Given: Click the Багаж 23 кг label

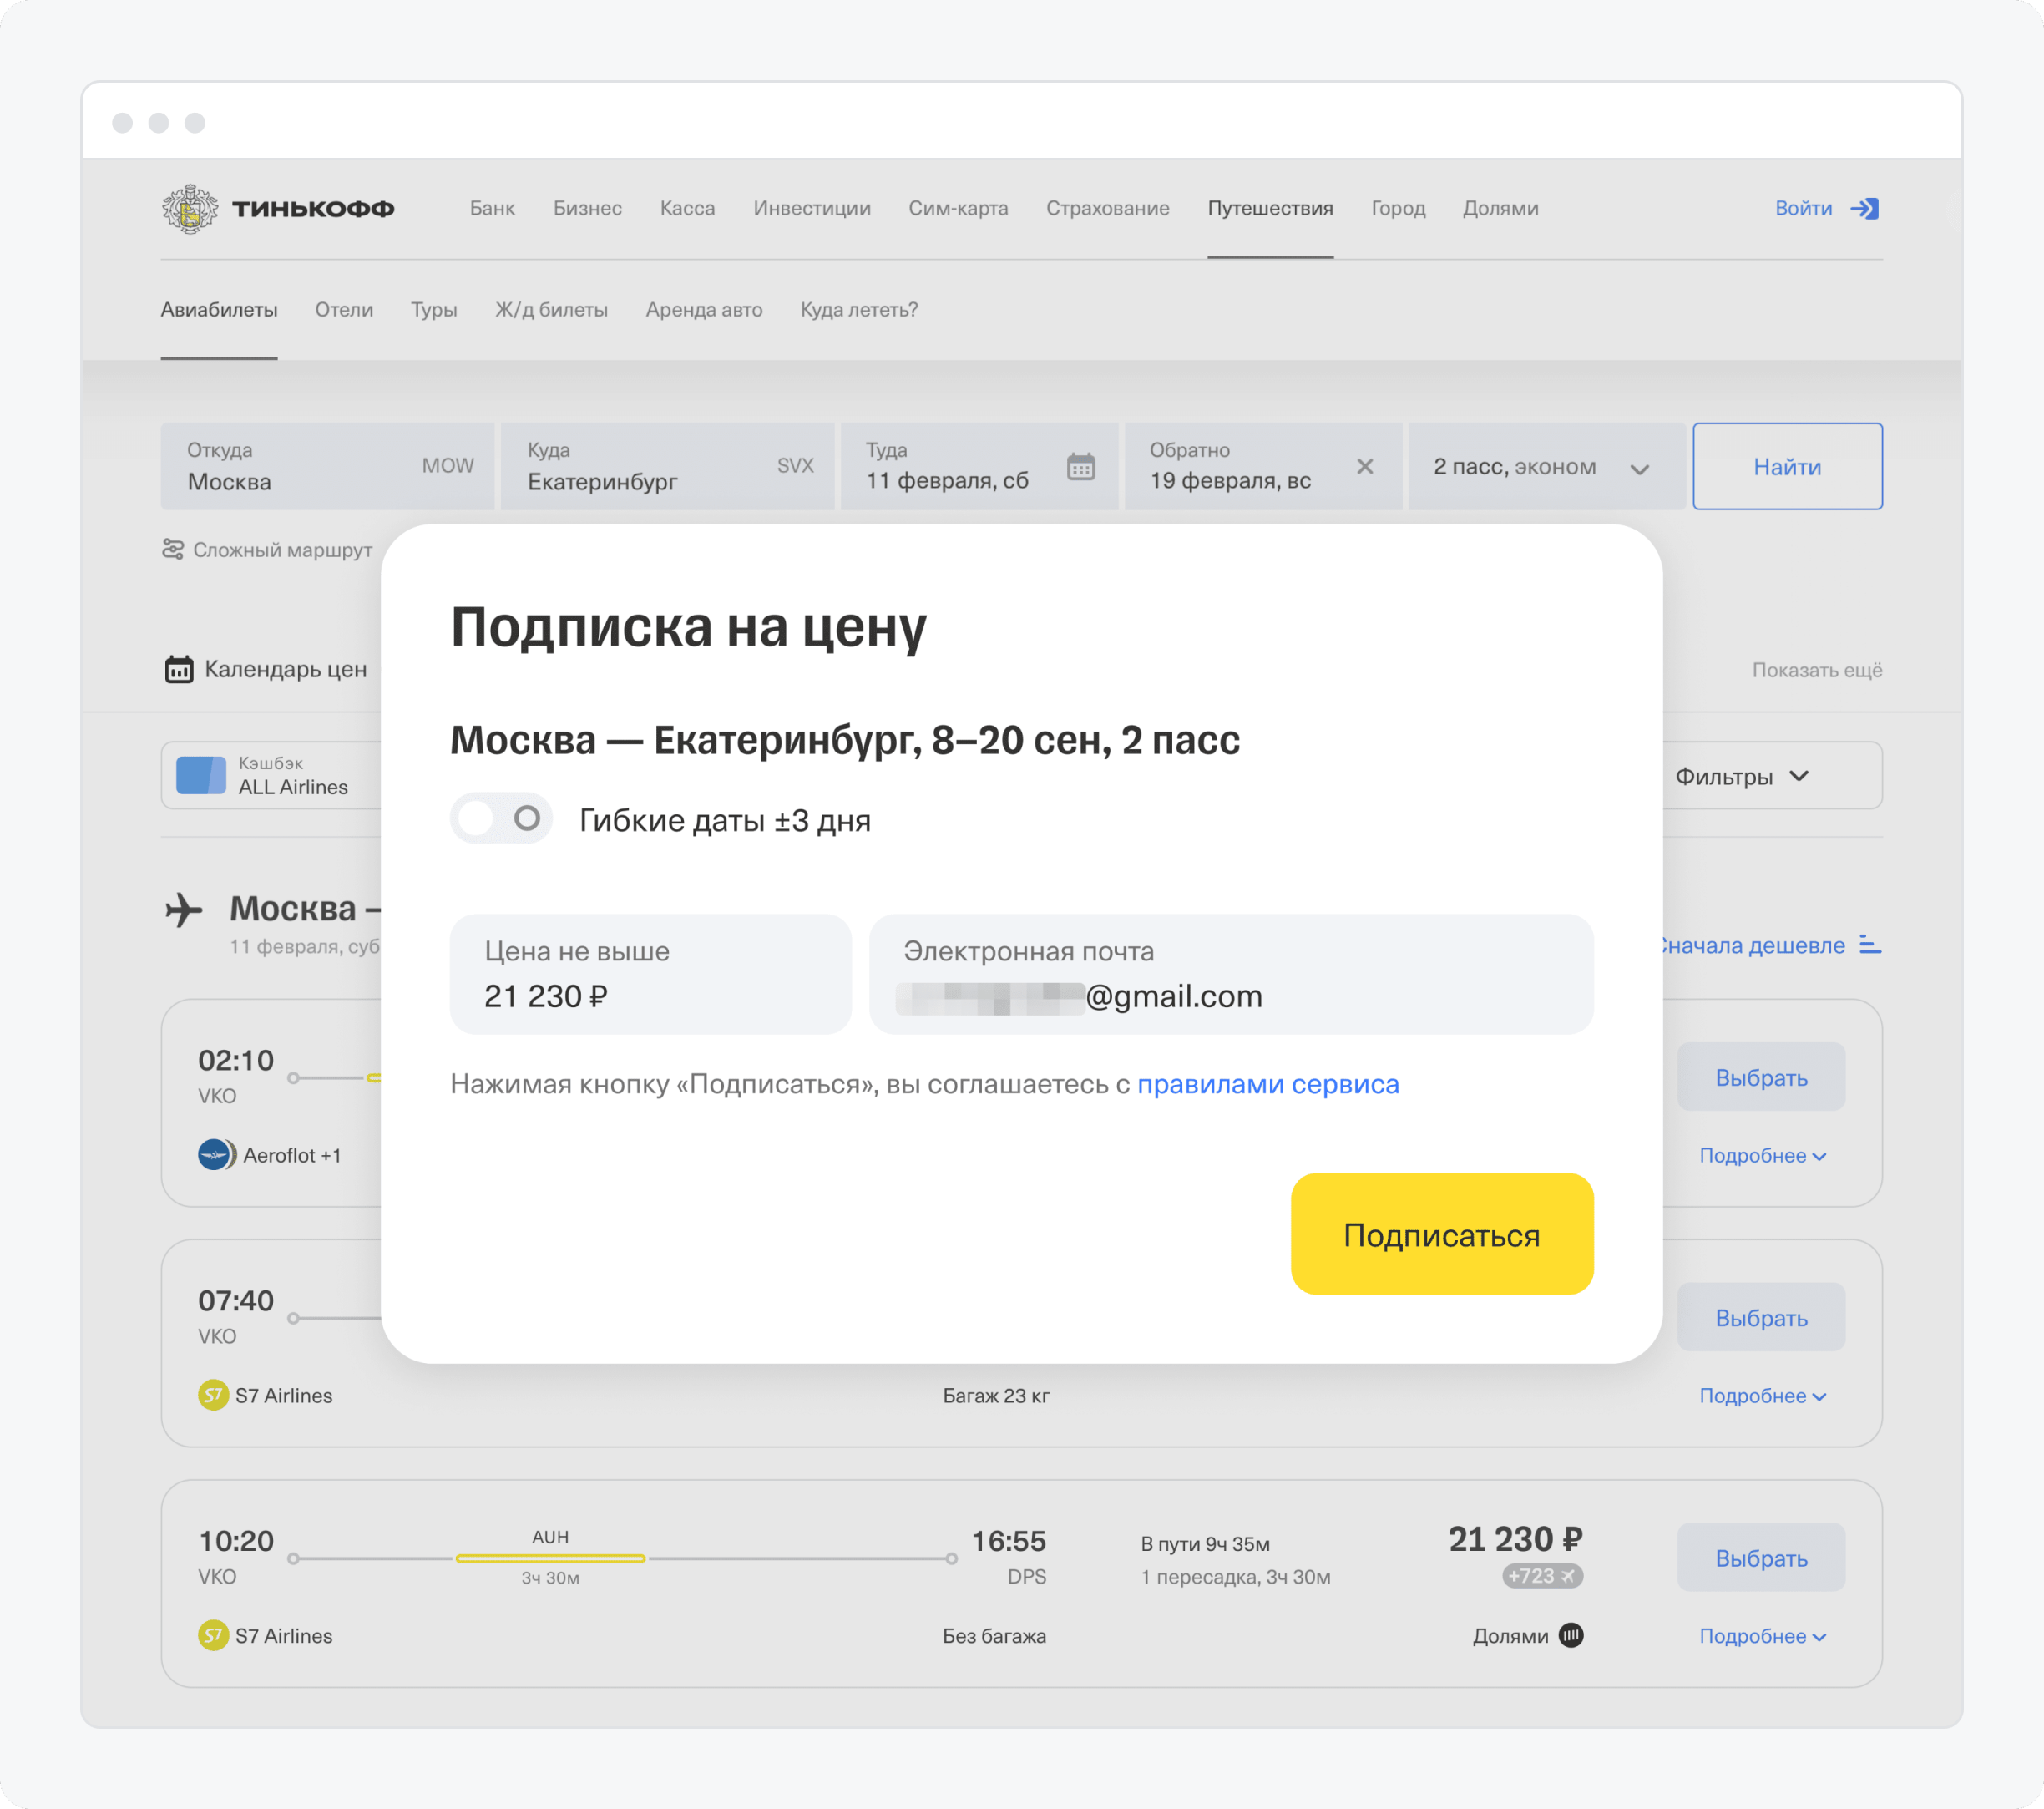Looking at the screenshot, I should 996,1395.
